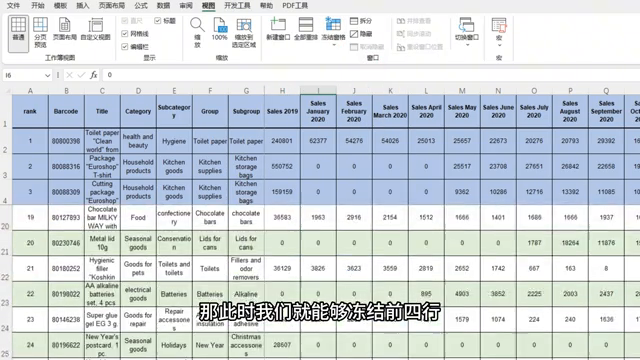Switch to the 帮助 Help tab

point(267,6)
